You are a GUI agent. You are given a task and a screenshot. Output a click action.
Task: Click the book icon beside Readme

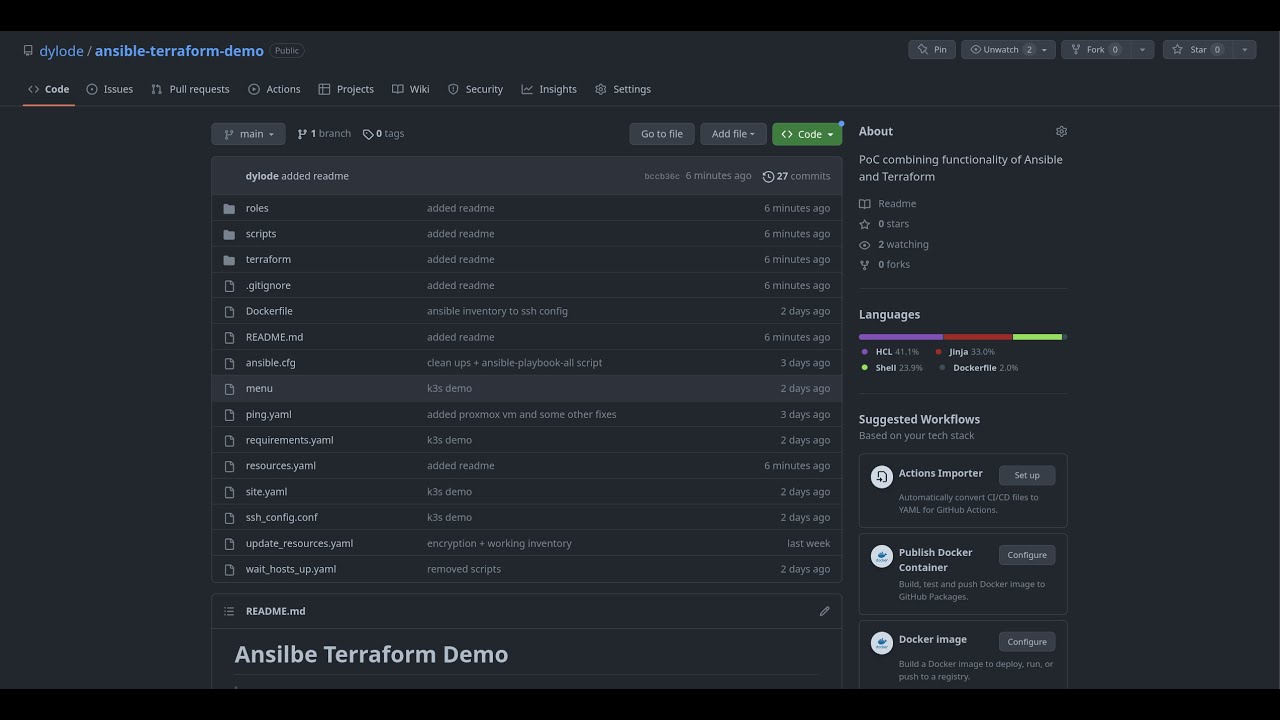tap(865, 204)
